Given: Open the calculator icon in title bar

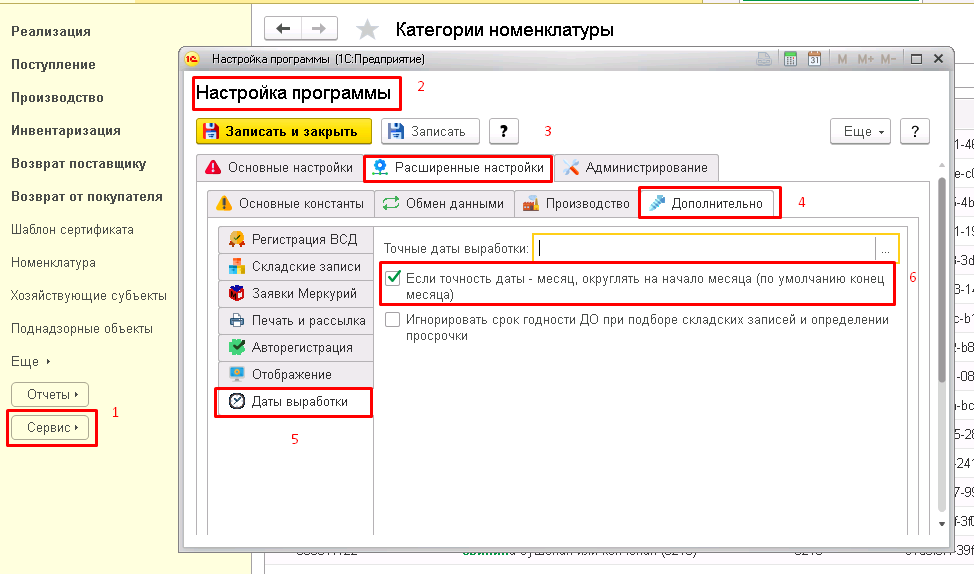Looking at the screenshot, I should tap(790, 59).
